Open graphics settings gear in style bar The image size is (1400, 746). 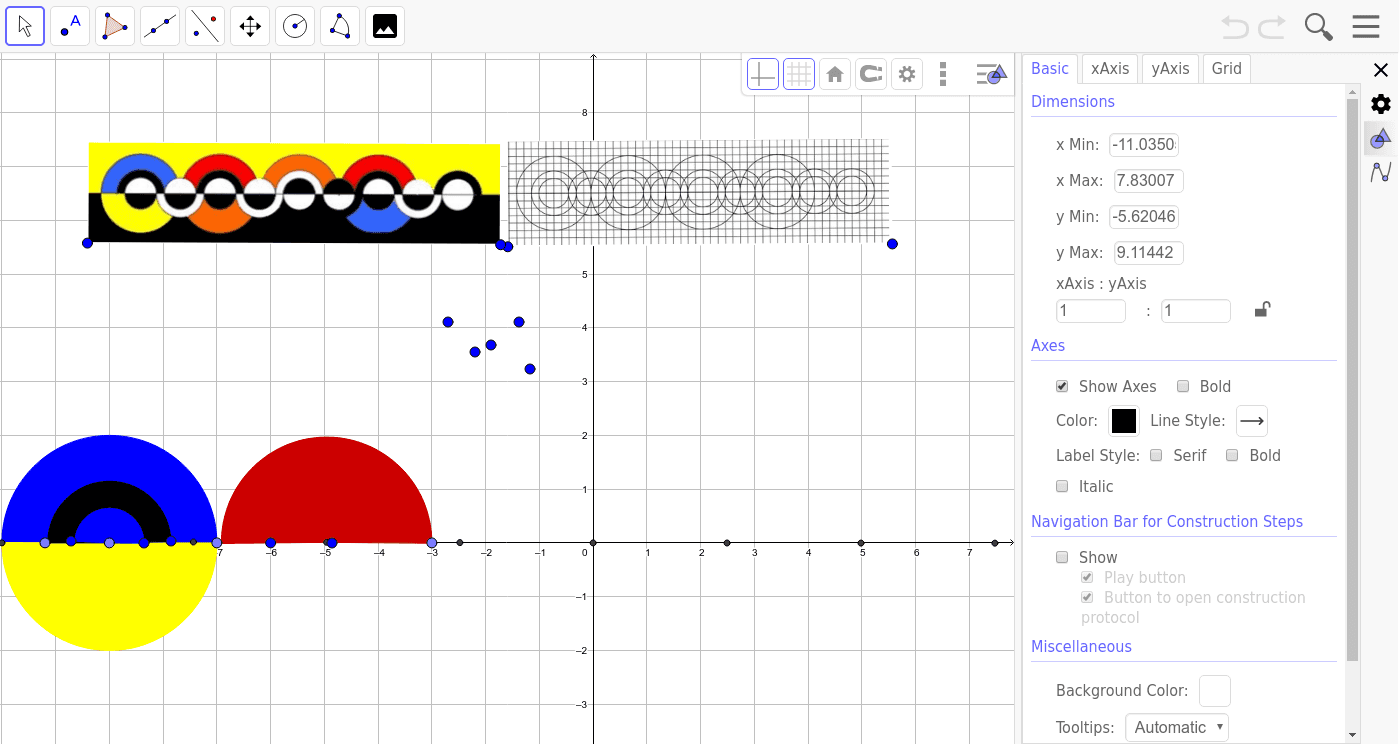click(x=907, y=74)
